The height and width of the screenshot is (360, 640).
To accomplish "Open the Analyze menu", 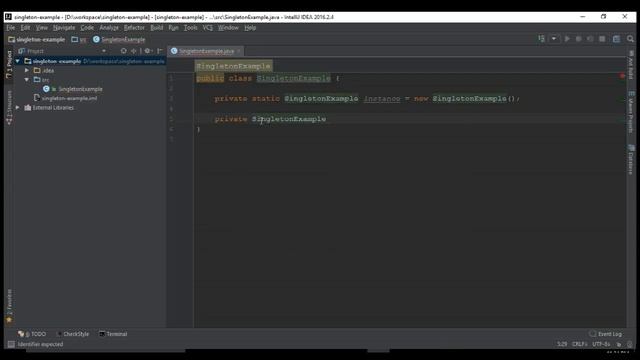I will (109, 28).
